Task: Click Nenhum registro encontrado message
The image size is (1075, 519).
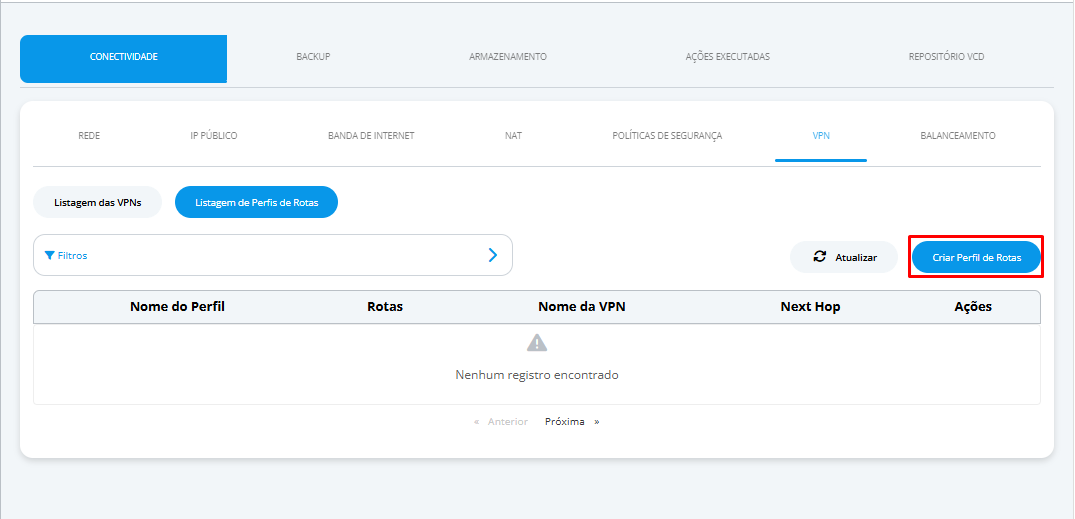Action: [x=537, y=375]
